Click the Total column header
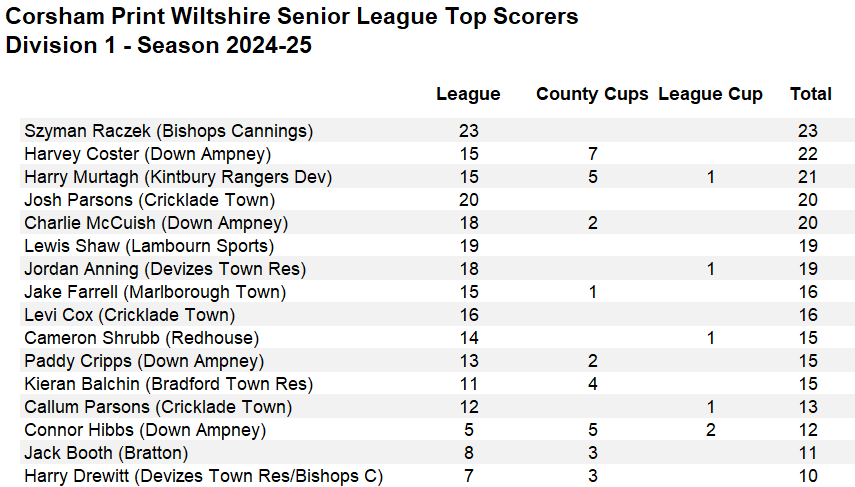This screenshot has width=855, height=487. (x=810, y=94)
